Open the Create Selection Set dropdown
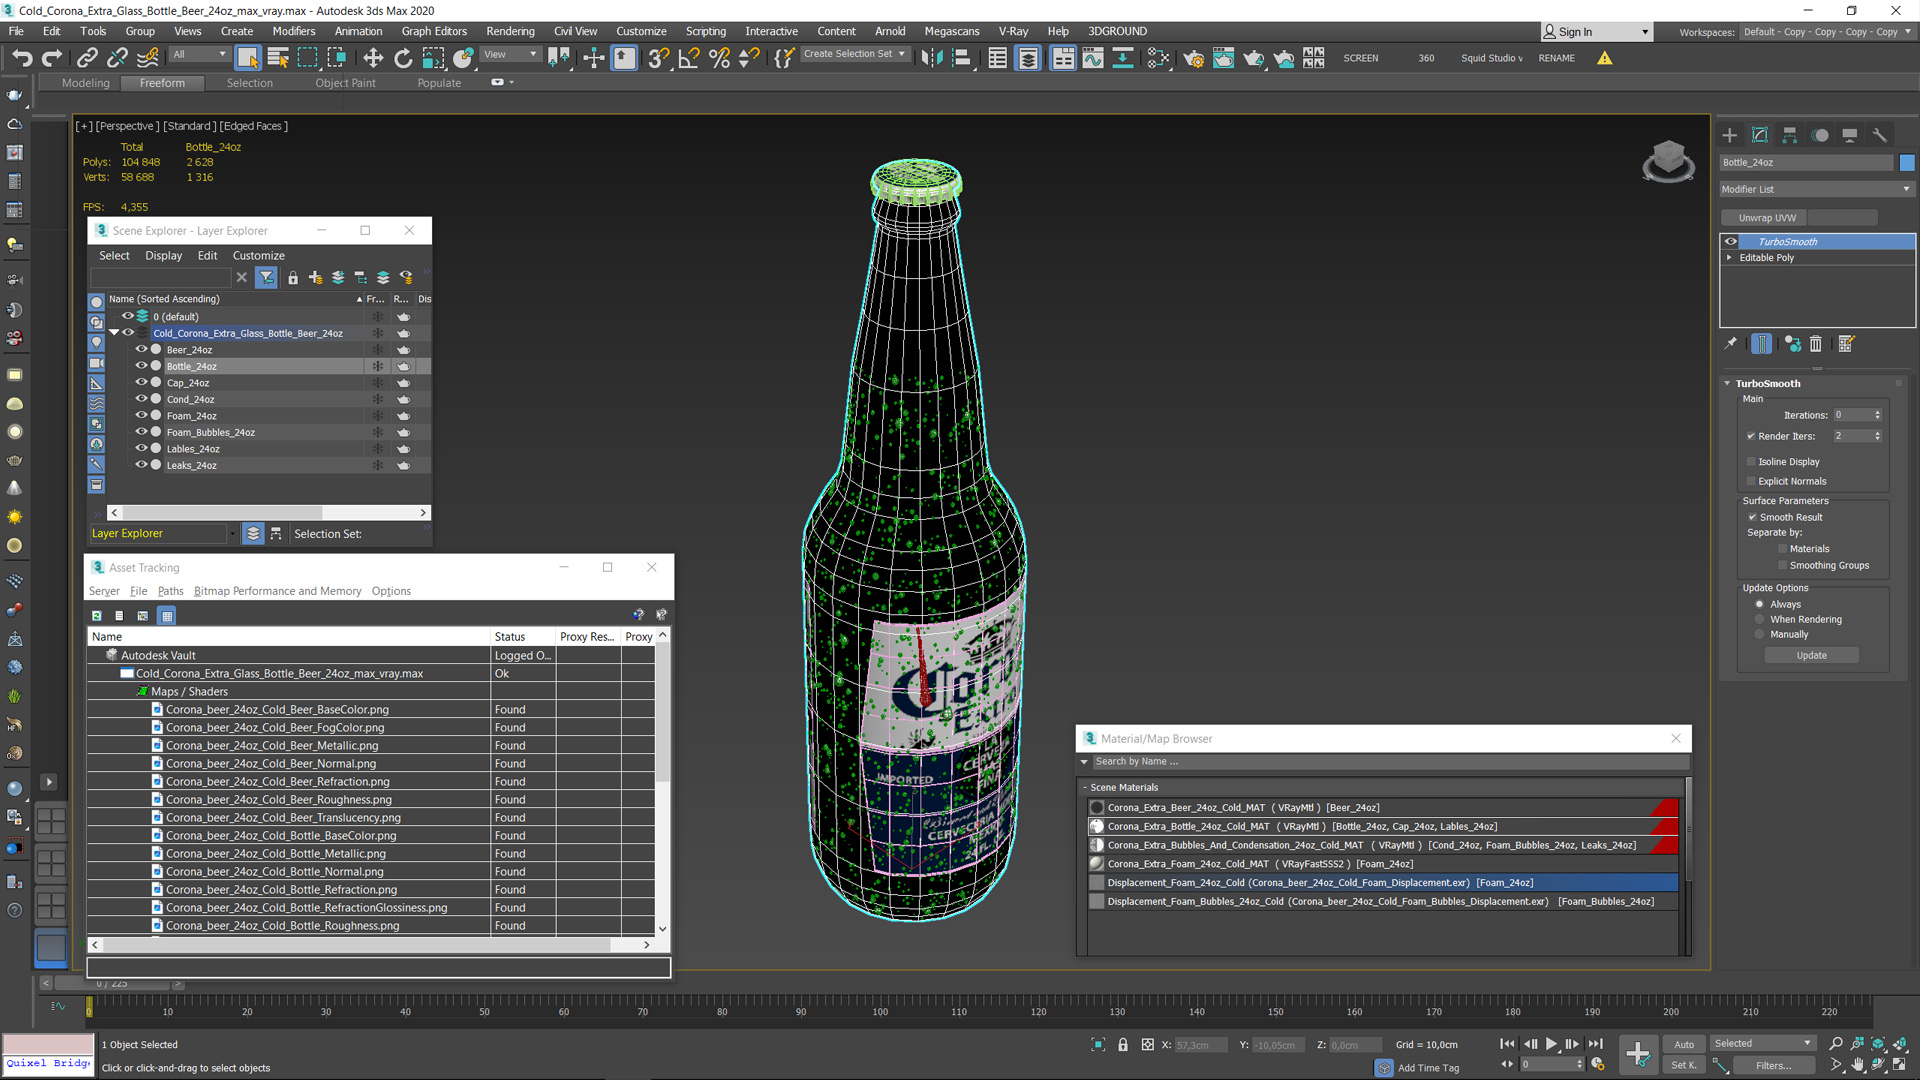Viewport: 1920px width, 1080px height. pyautogui.click(x=855, y=54)
